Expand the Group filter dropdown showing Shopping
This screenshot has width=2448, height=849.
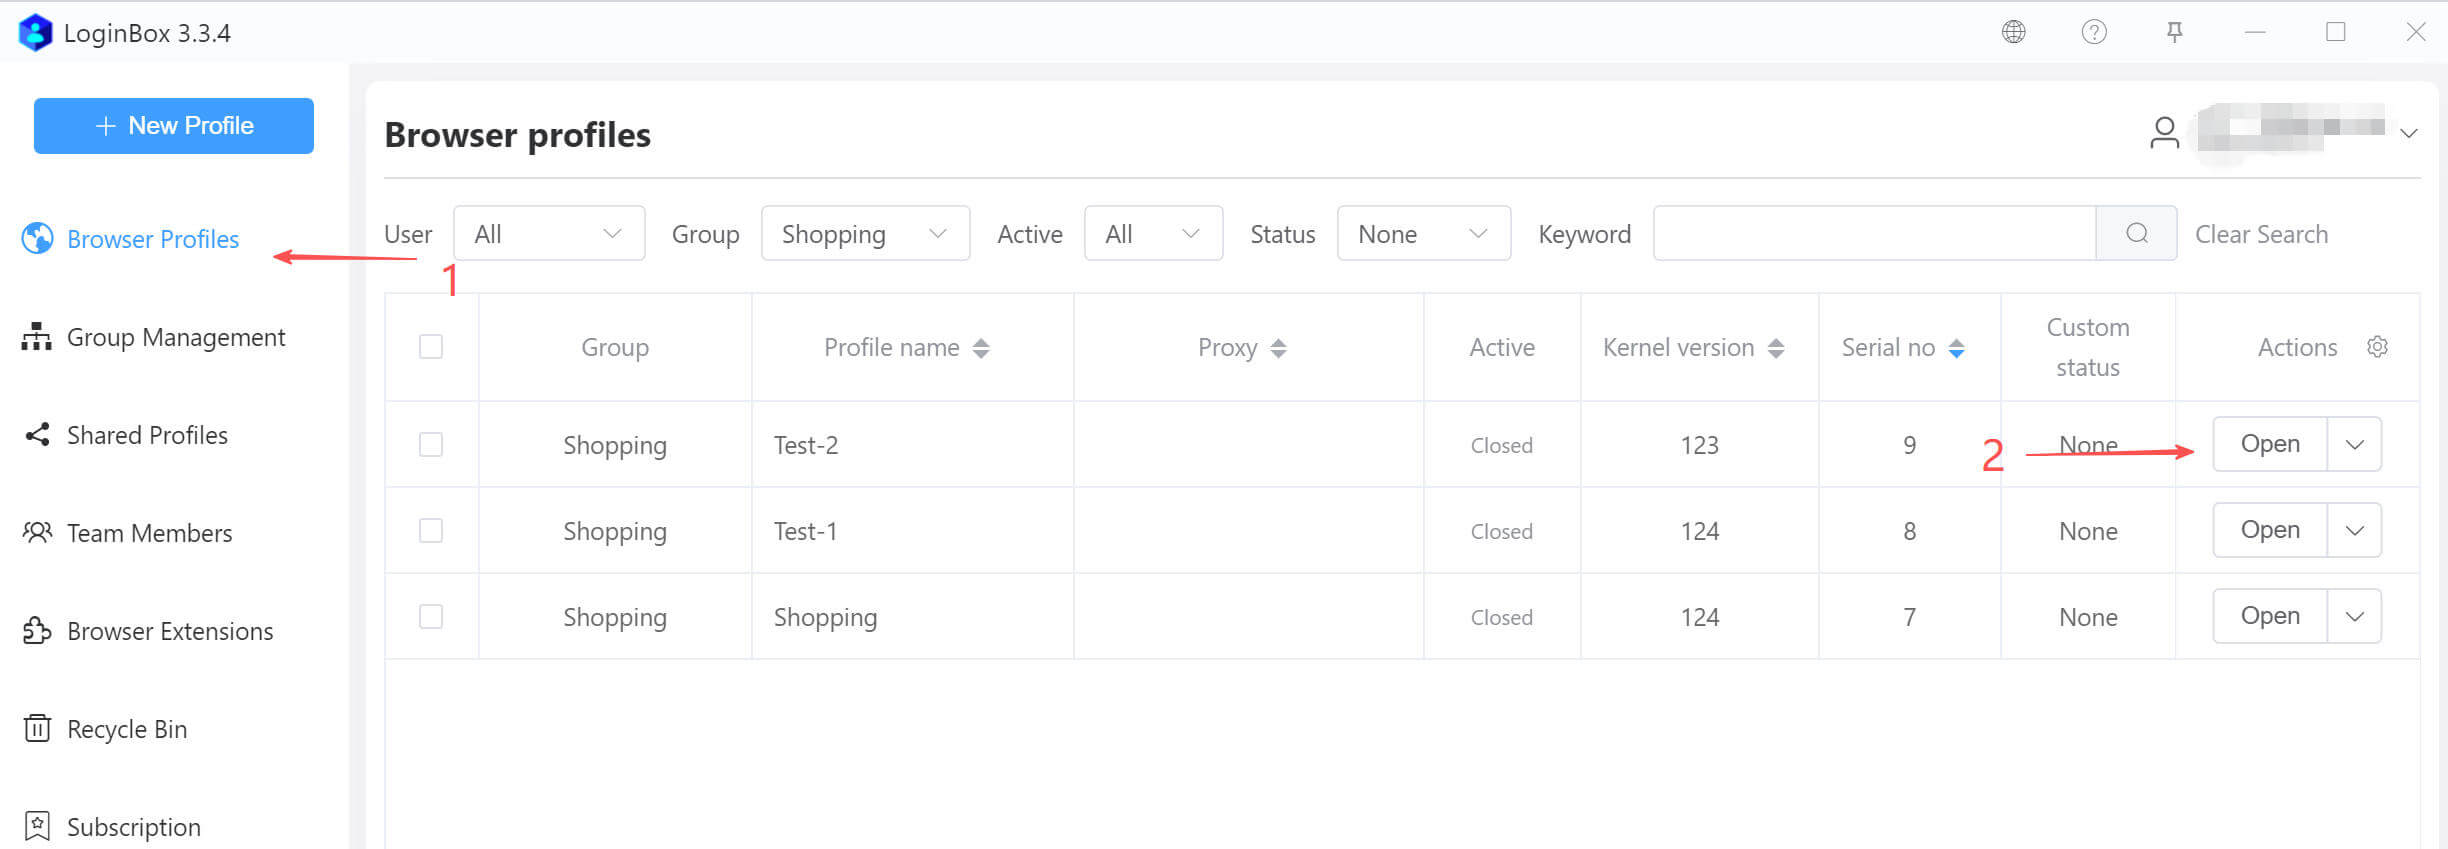pyautogui.click(x=865, y=233)
